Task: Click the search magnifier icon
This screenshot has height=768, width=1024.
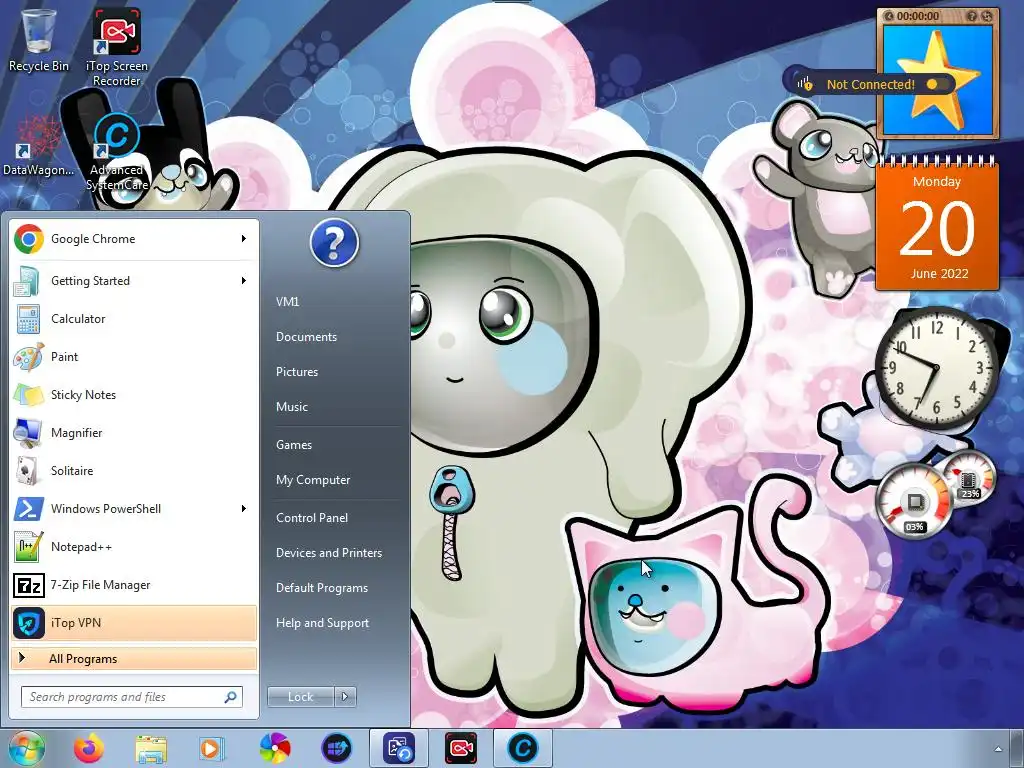Action: (230, 697)
